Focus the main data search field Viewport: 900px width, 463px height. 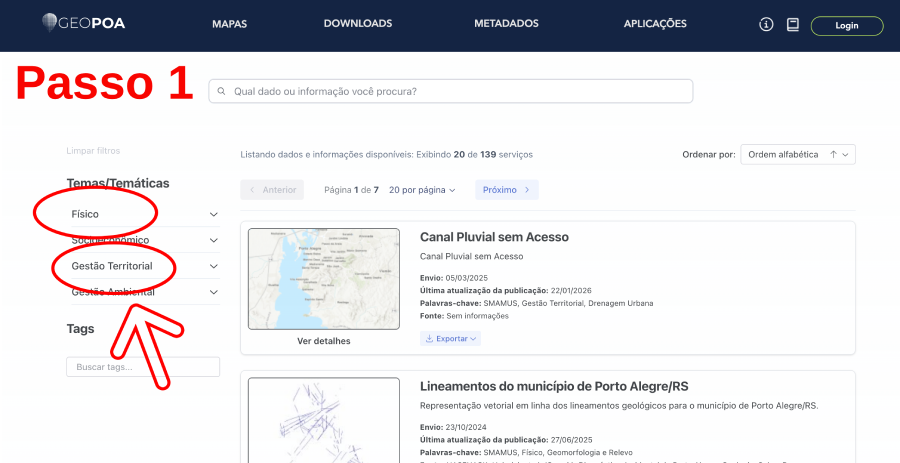tap(451, 91)
